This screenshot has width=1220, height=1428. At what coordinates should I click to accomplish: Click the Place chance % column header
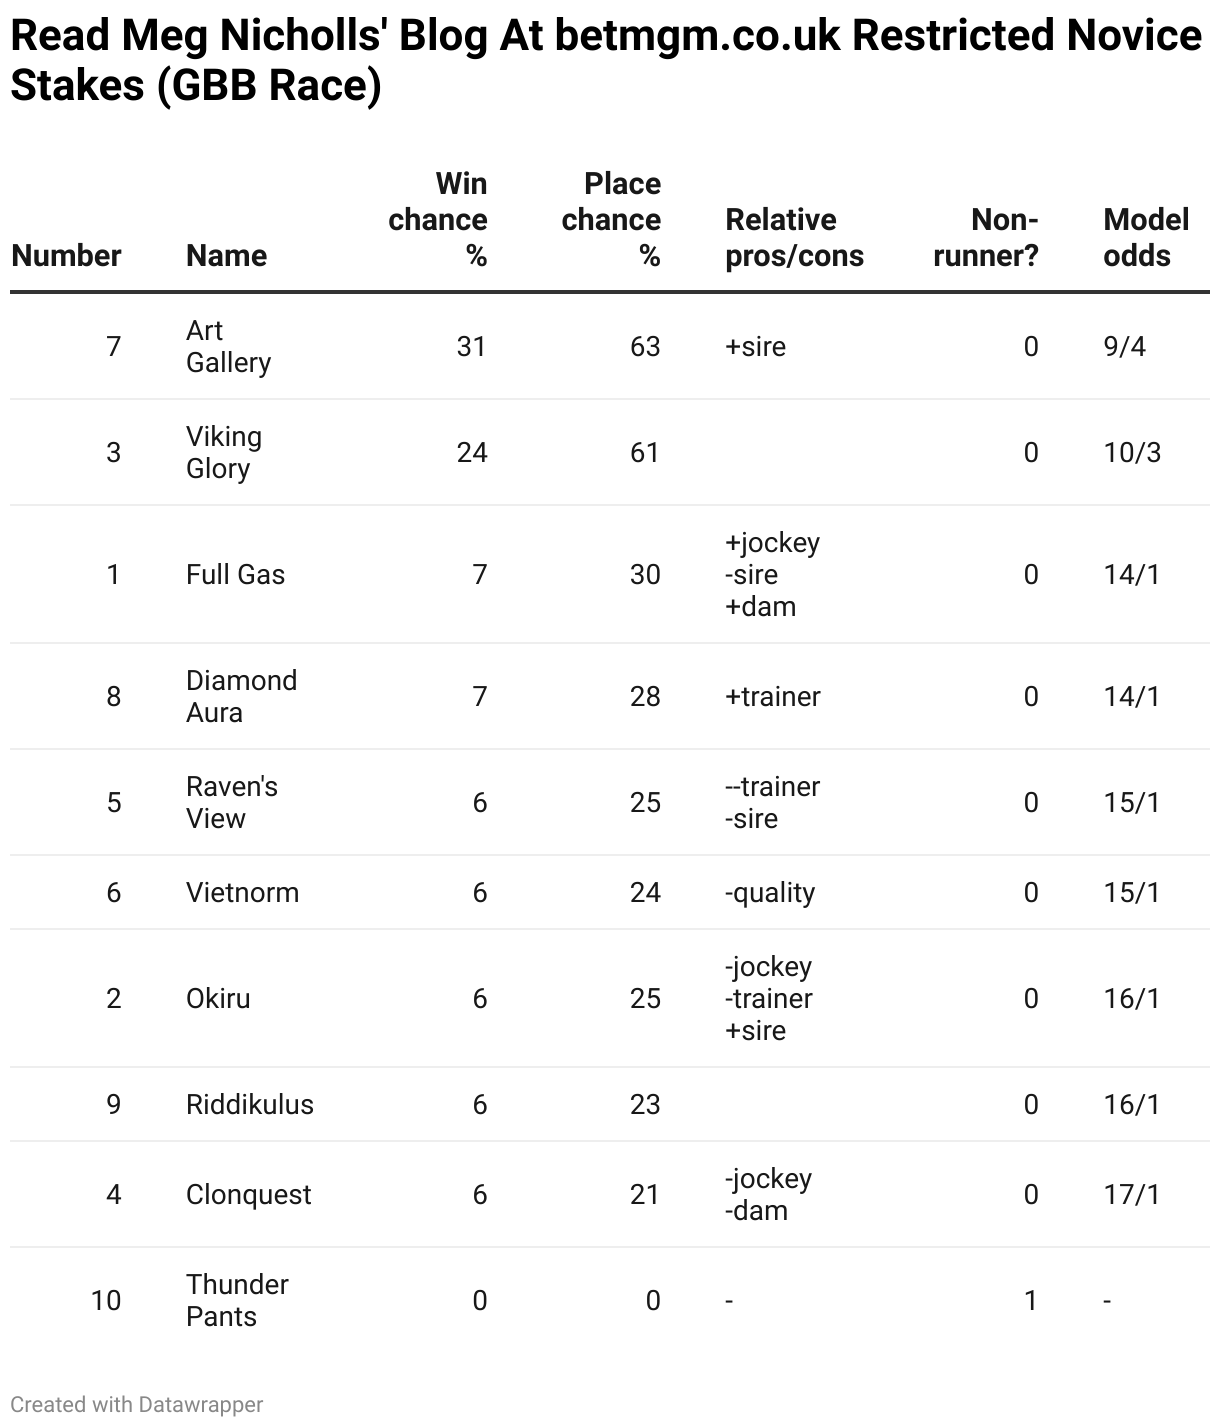pos(611,220)
